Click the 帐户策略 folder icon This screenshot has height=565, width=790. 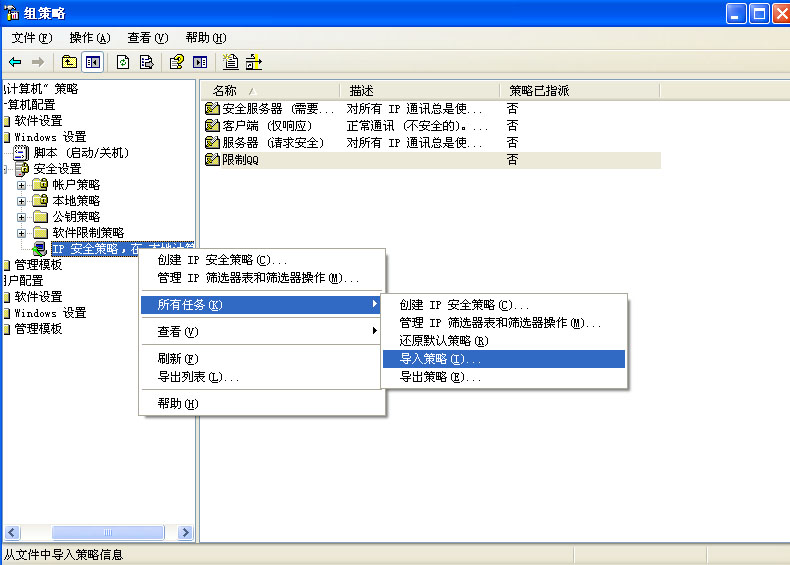pos(40,184)
